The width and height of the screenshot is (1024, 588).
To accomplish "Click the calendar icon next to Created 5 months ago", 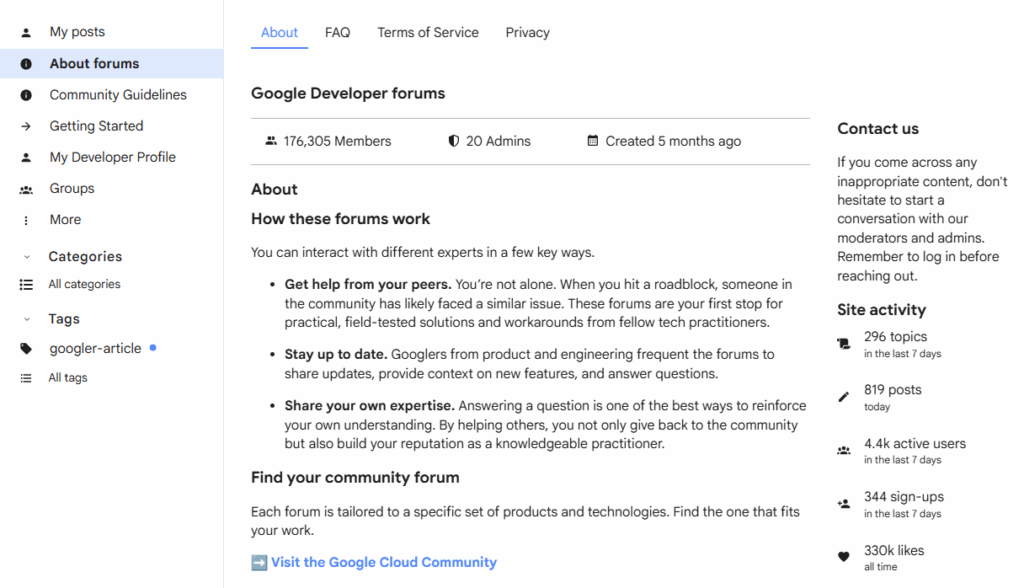I will tap(592, 140).
